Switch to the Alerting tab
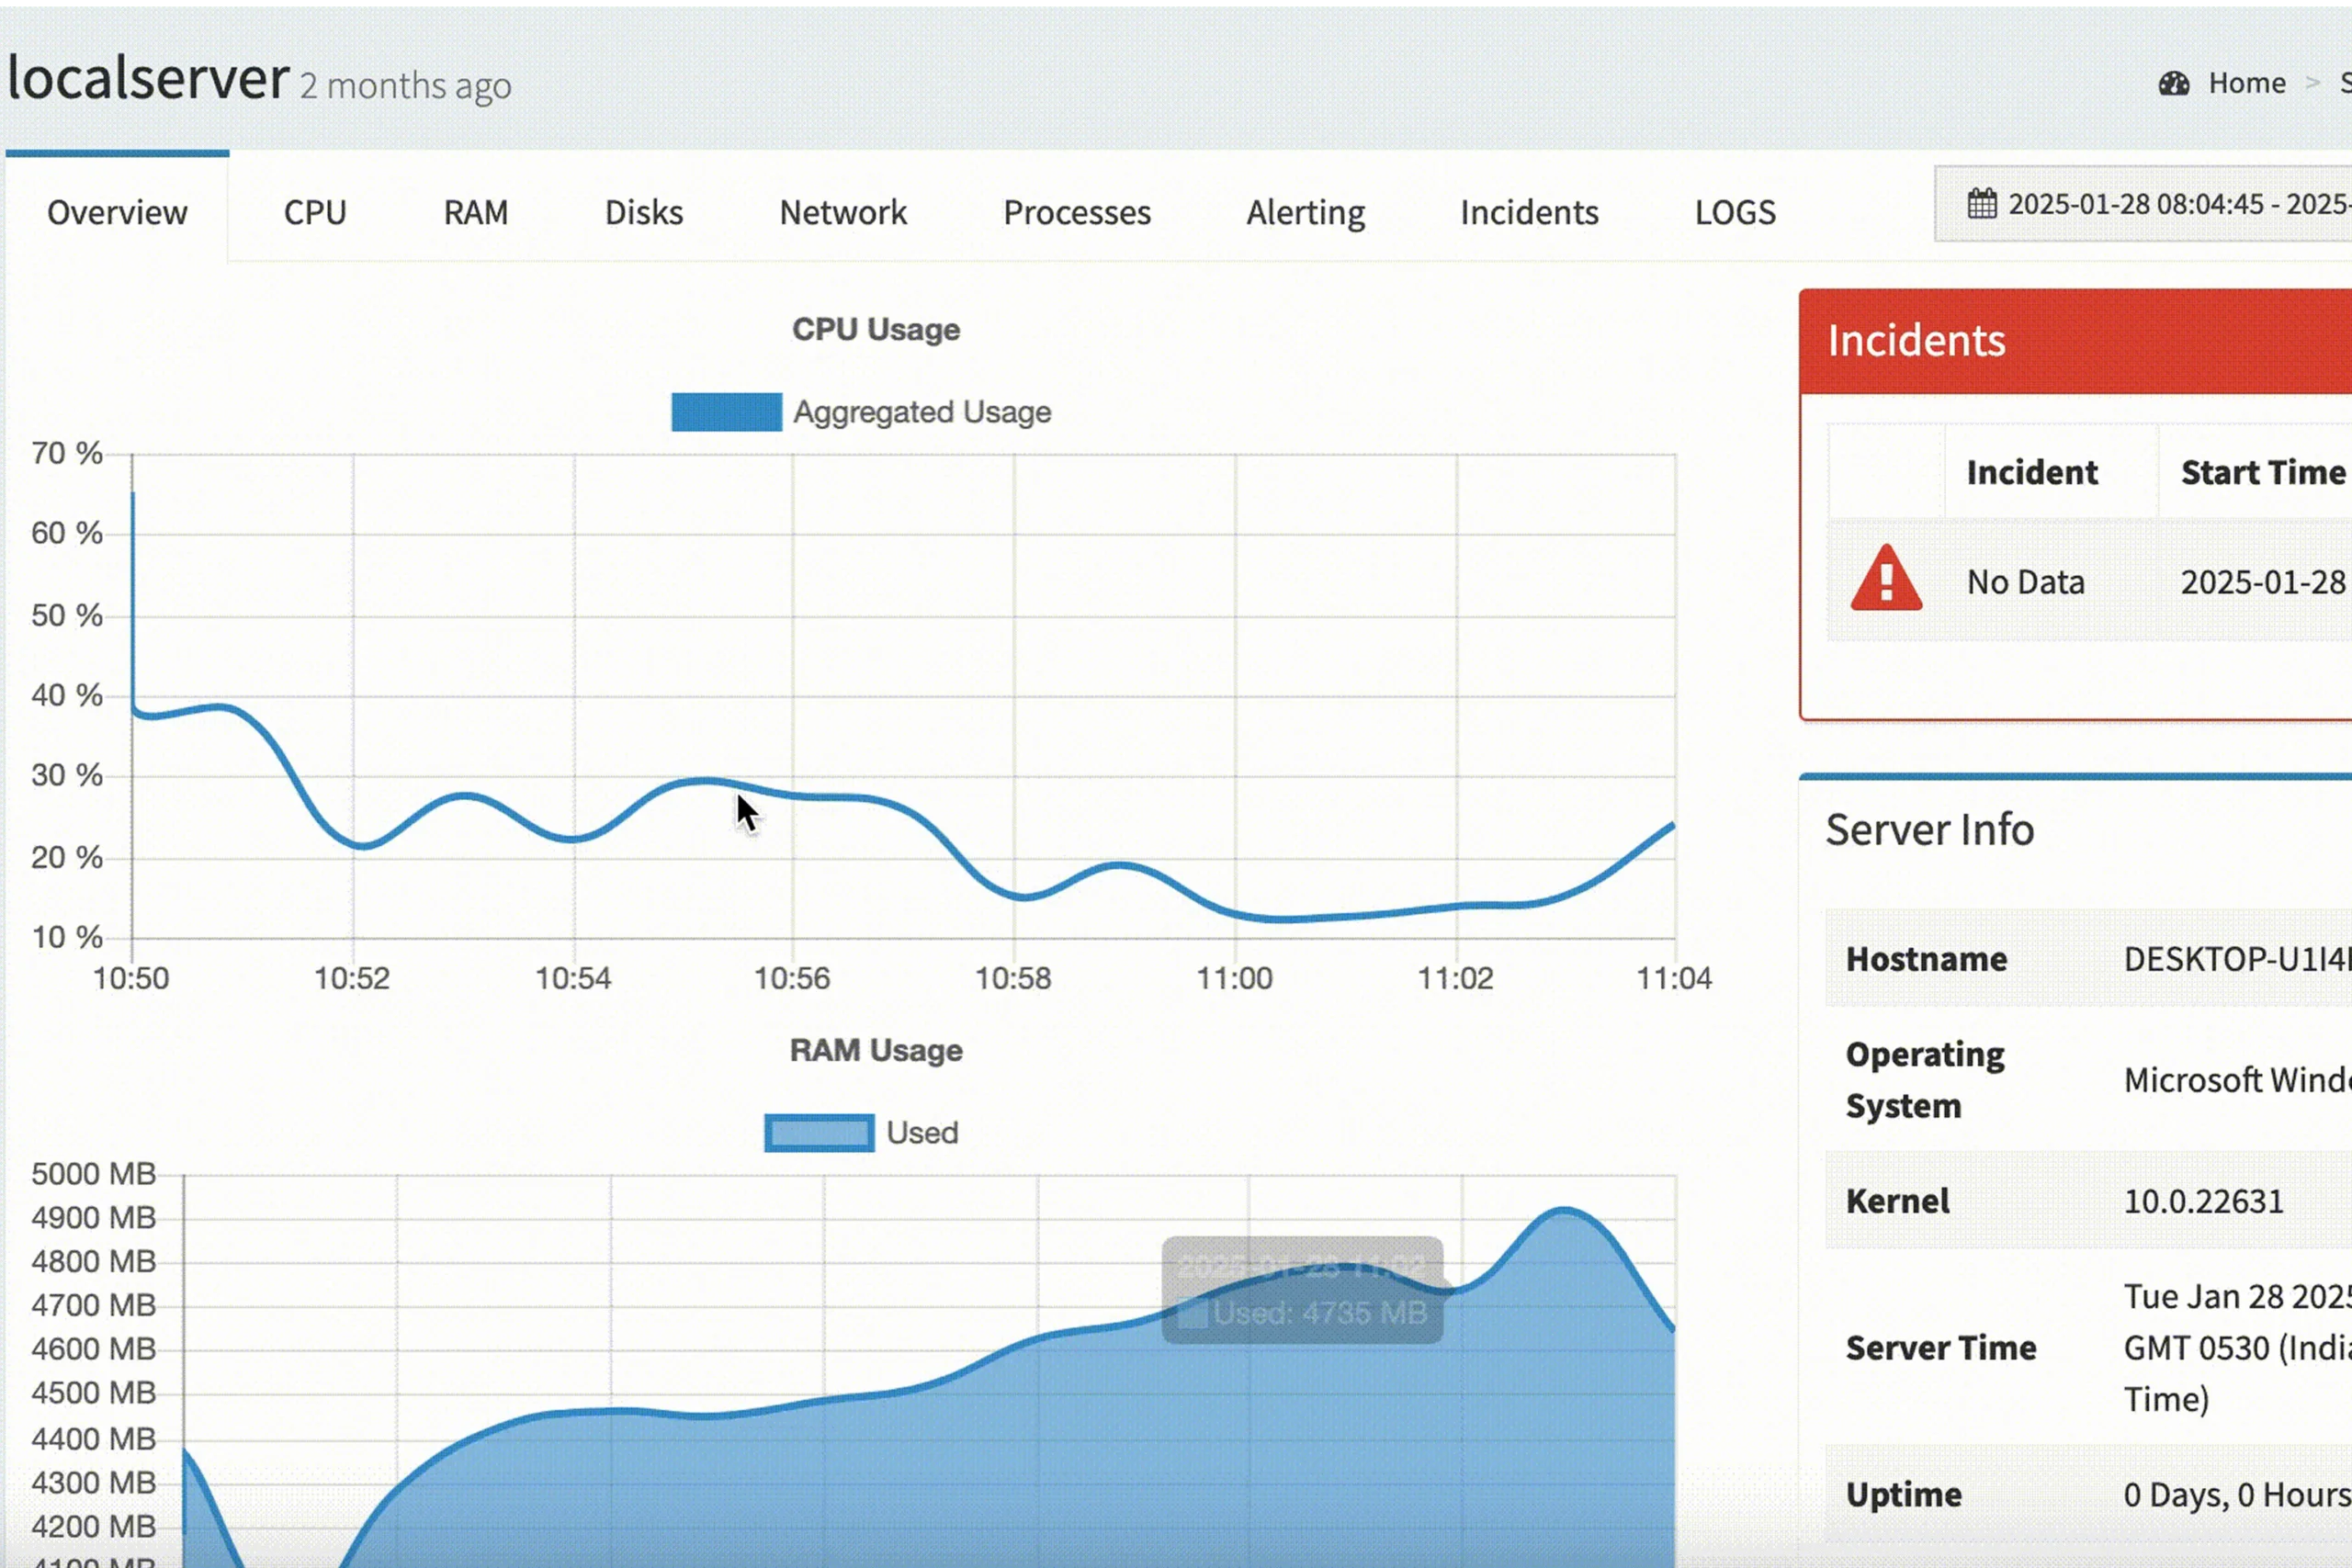 point(1305,212)
